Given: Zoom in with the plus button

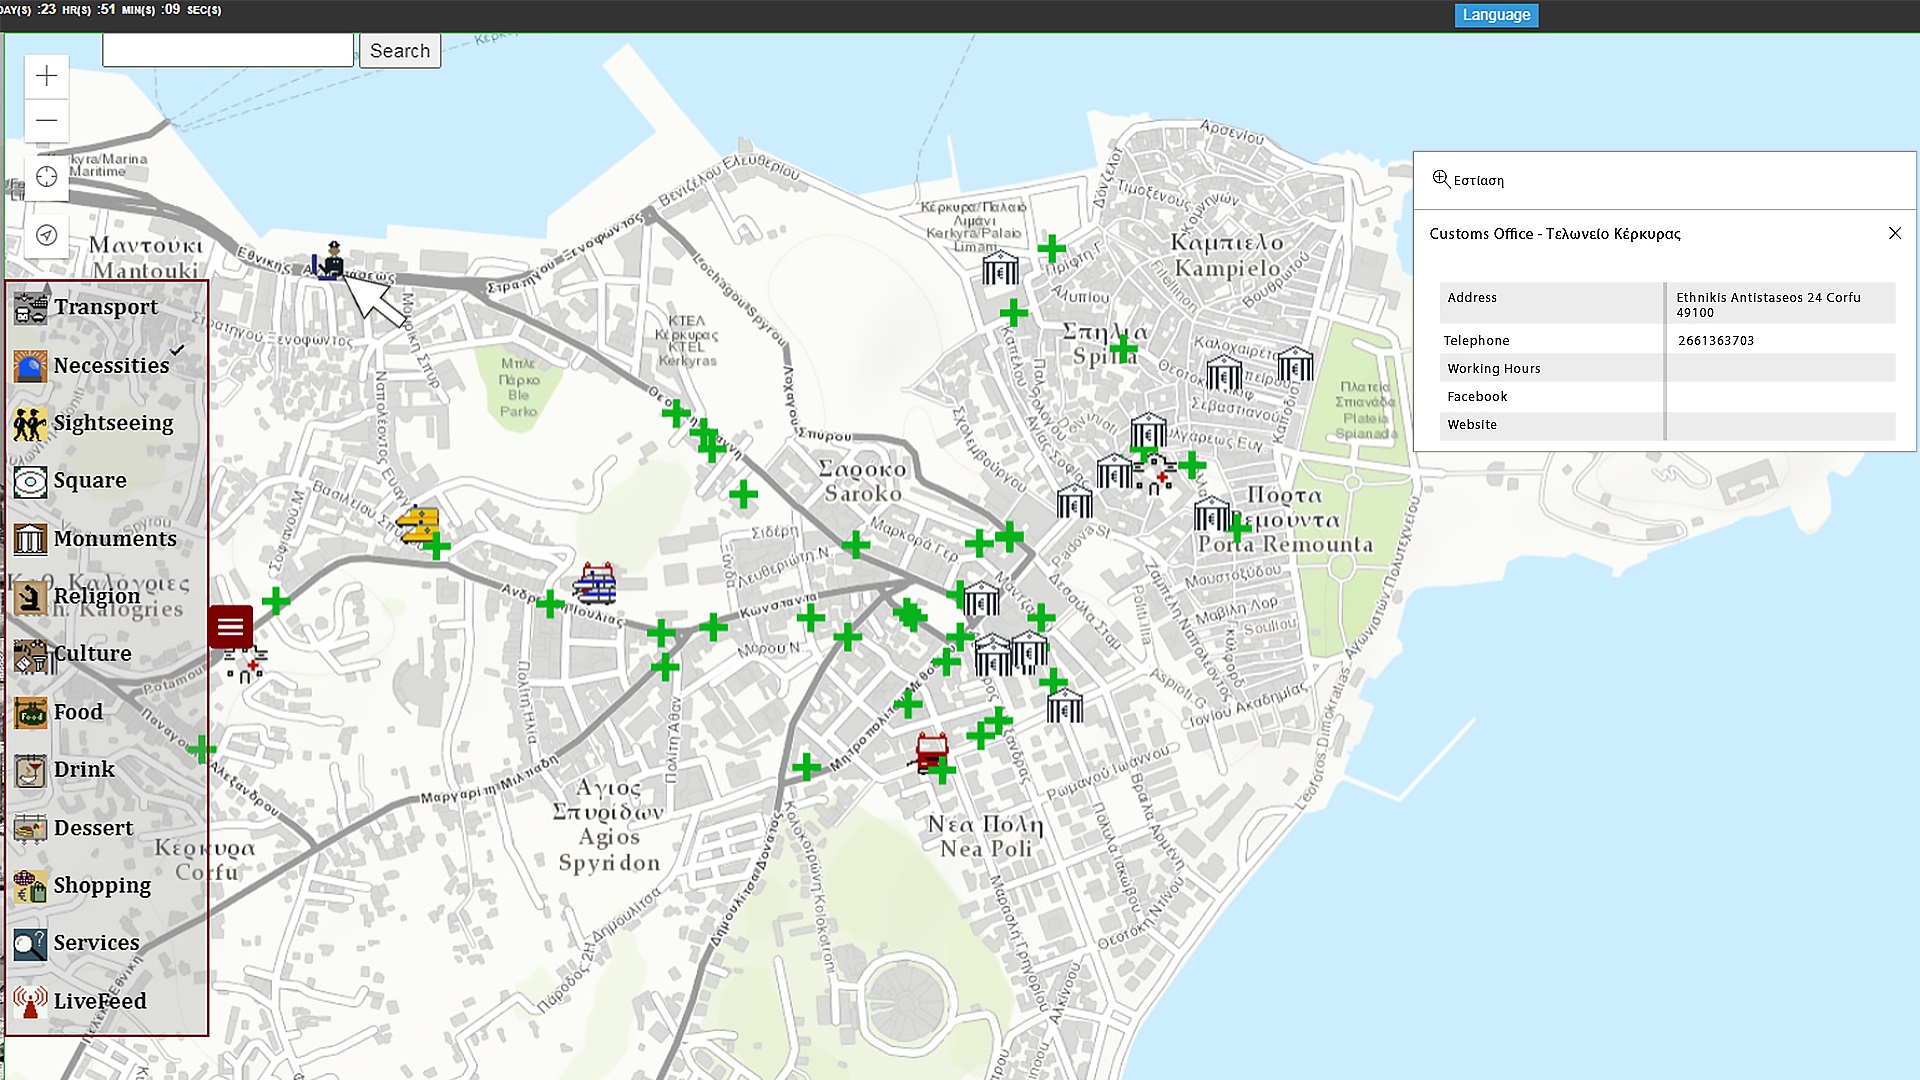Looking at the screenshot, I should [47, 76].
